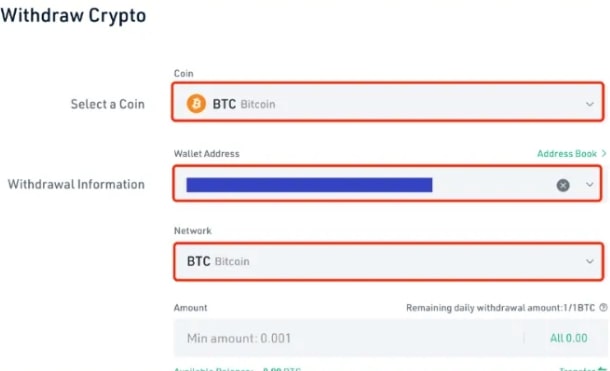Click the arrow icon next to Address Book
The width and height of the screenshot is (610, 371).
click(x=603, y=153)
